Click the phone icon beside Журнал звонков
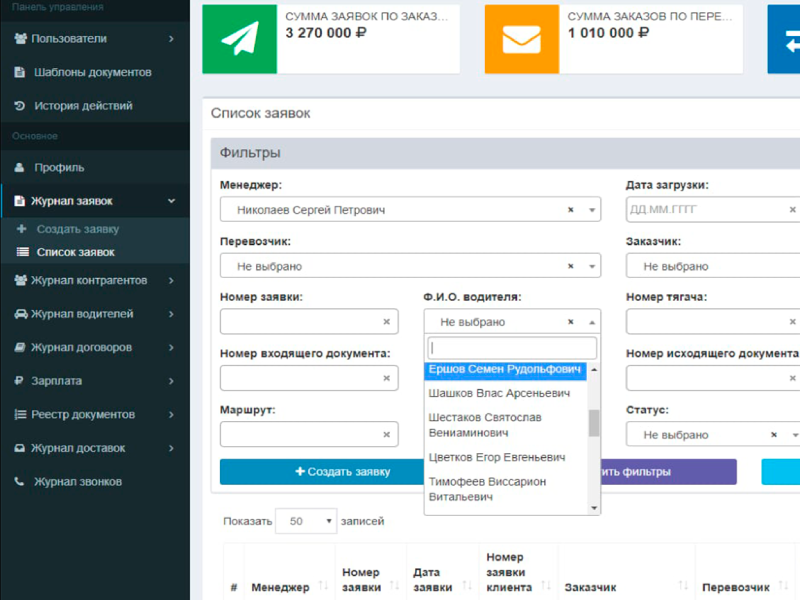 click(20, 482)
